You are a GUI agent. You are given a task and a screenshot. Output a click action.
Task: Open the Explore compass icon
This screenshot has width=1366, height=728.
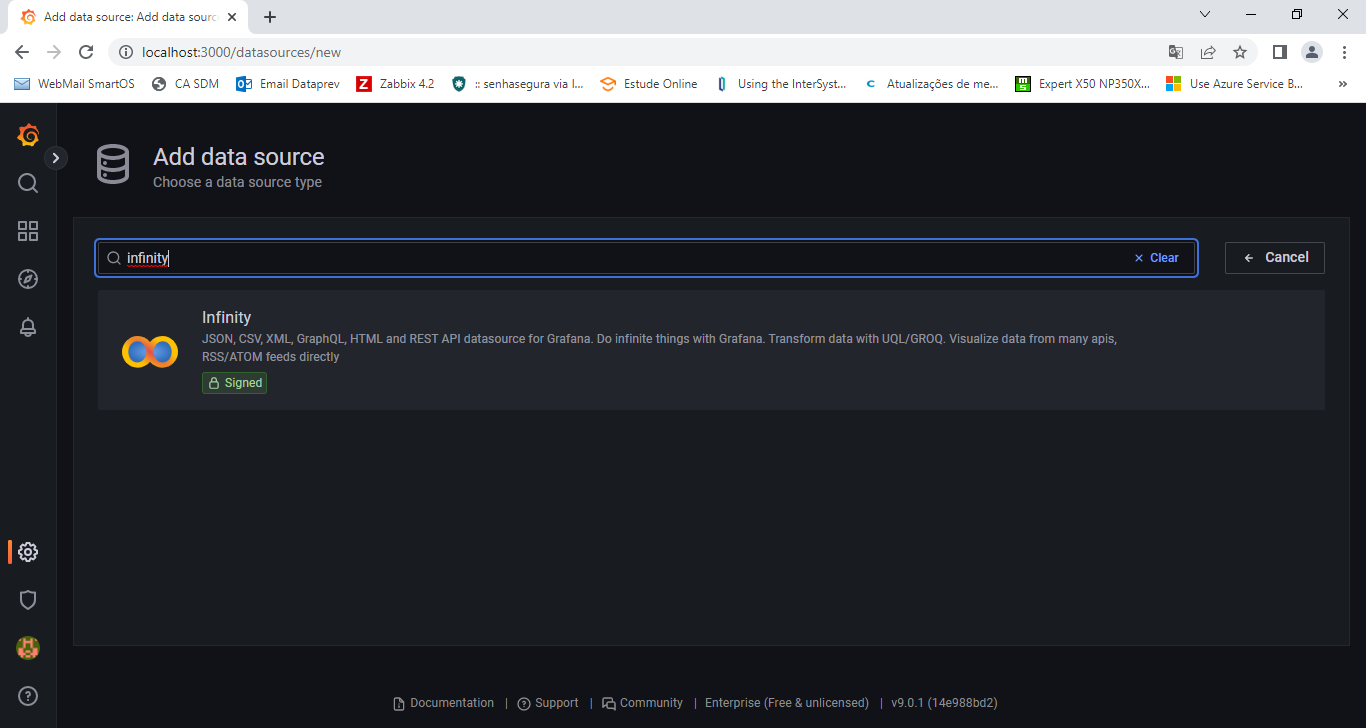coord(28,279)
